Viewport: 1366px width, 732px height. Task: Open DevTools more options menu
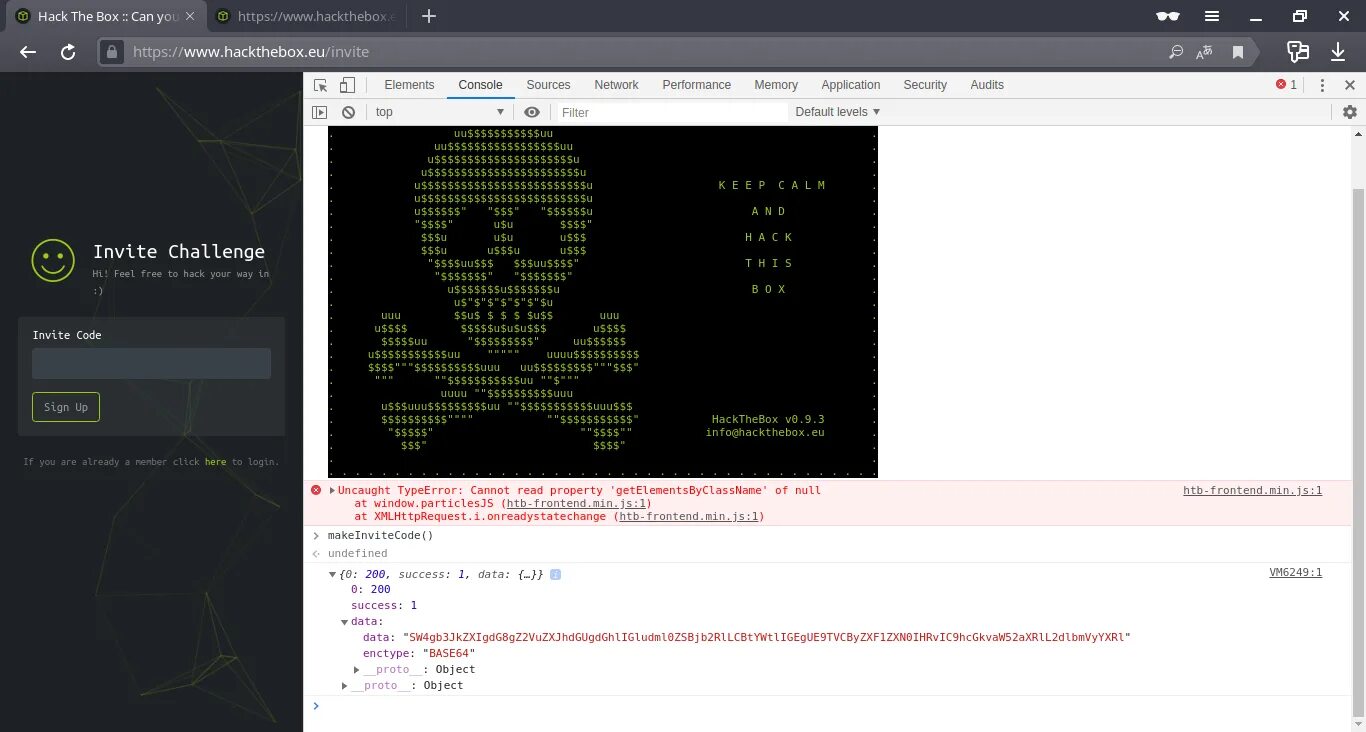tap(1322, 85)
